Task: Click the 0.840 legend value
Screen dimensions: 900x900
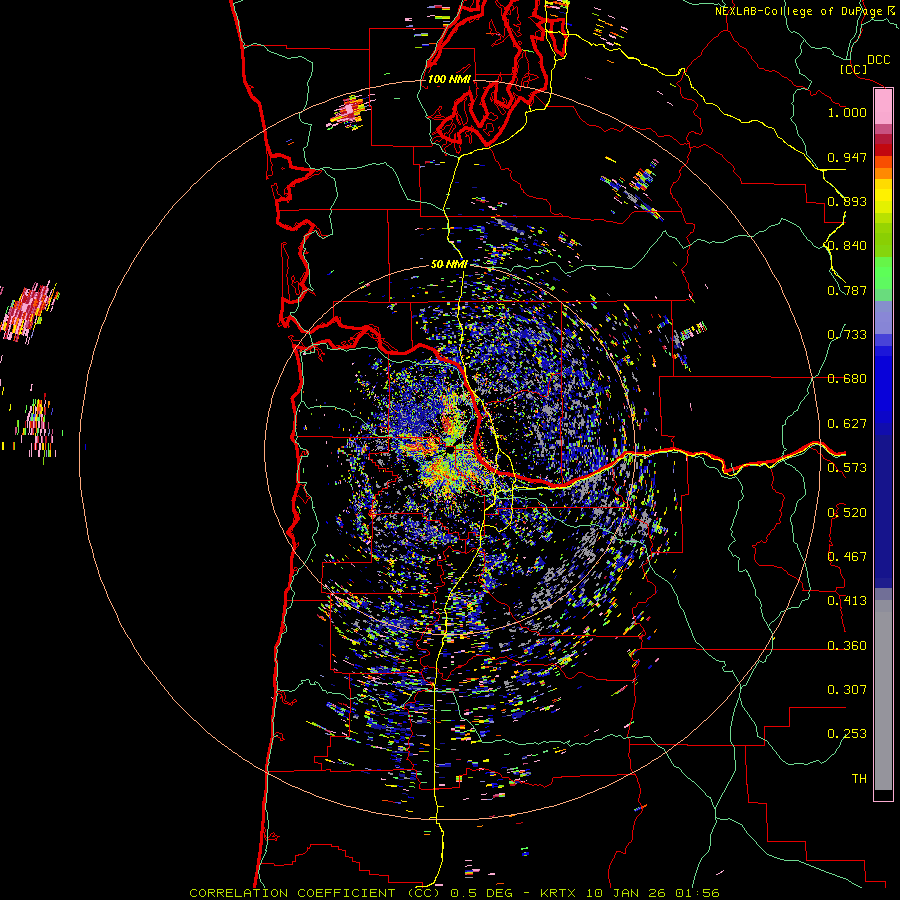Action: [x=847, y=246]
